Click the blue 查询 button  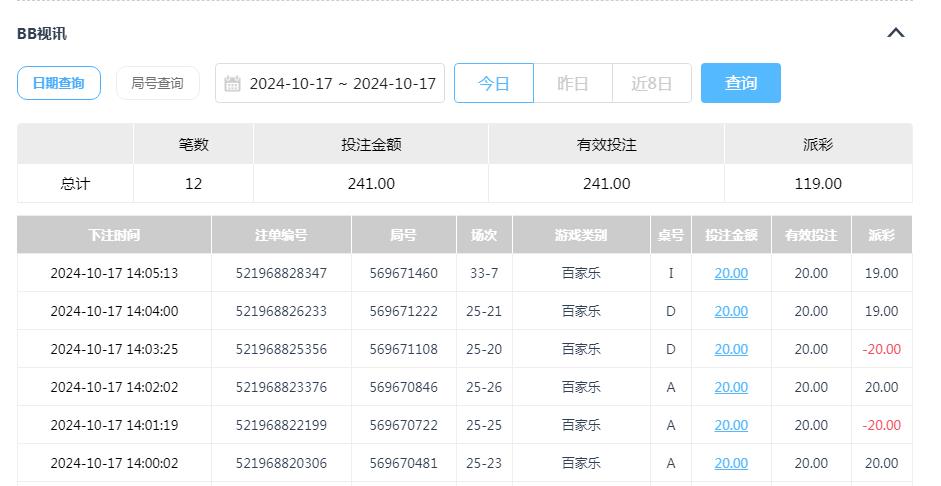(x=740, y=83)
